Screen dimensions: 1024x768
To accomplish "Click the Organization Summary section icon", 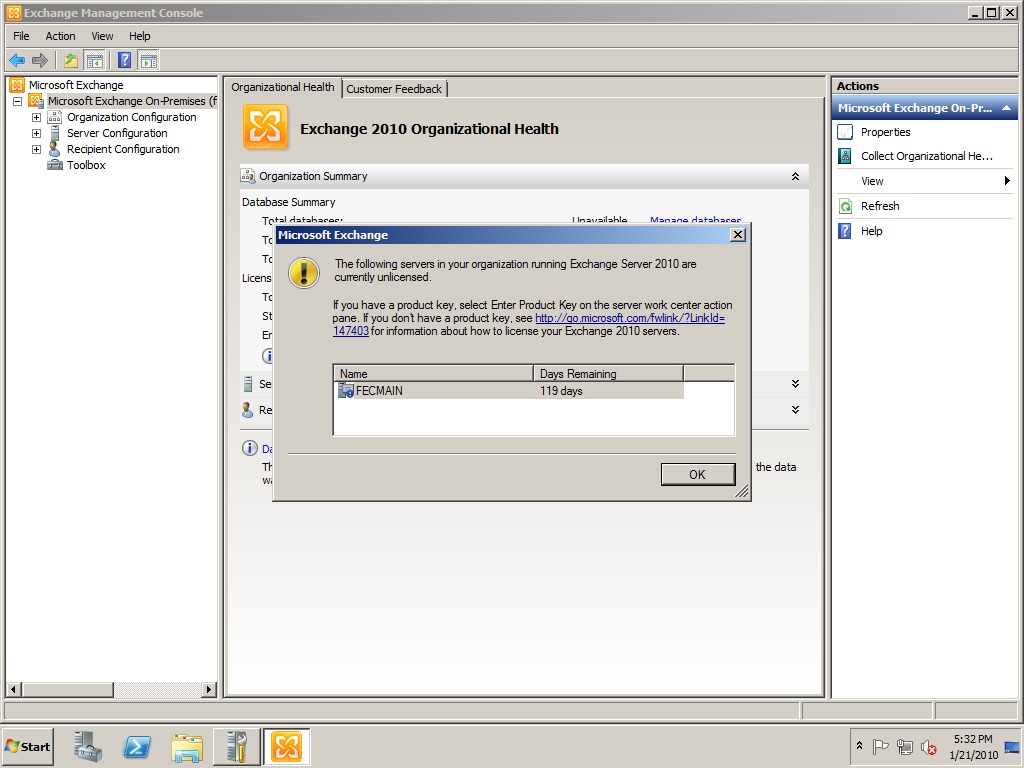I will click(248, 176).
